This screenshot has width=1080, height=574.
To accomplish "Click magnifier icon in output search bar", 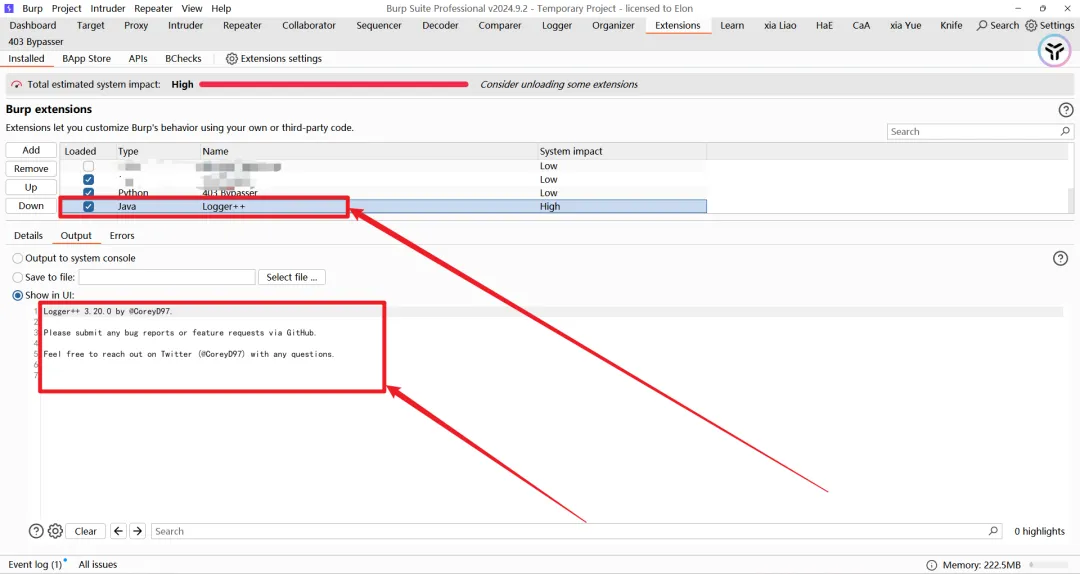I will (x=993, y=531).
